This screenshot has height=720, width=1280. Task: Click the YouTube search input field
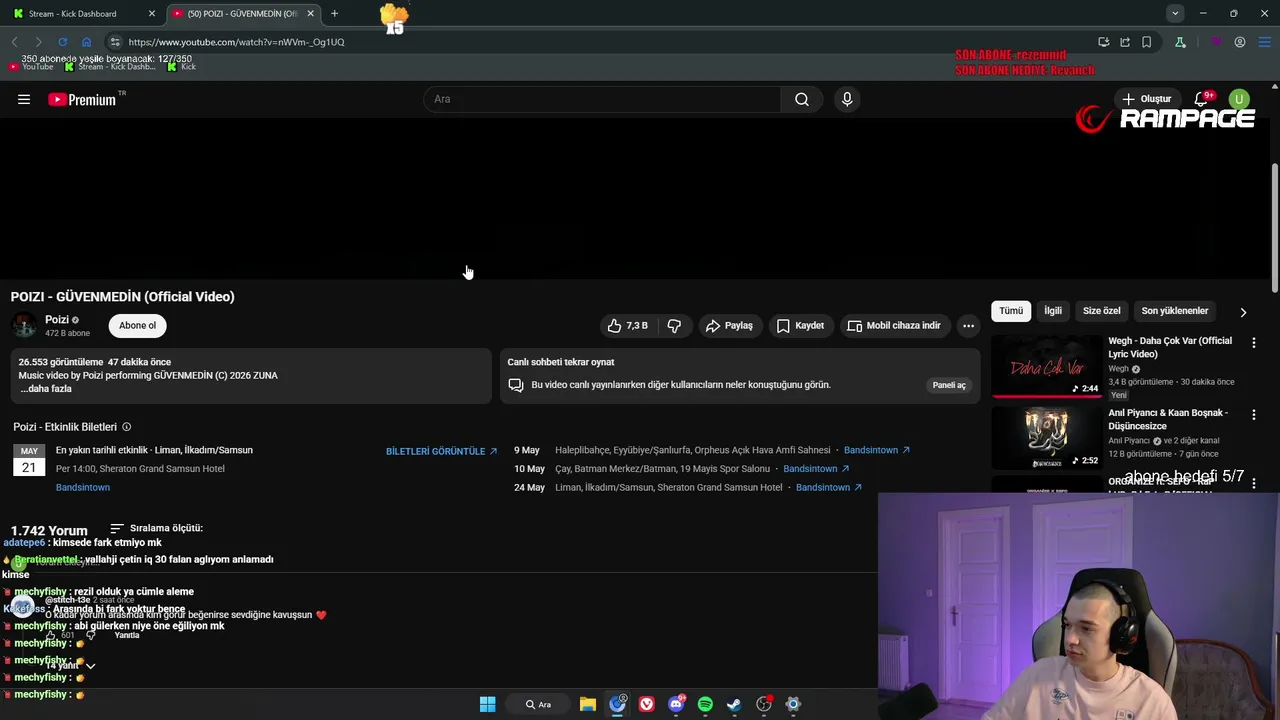tap(602, 99)
